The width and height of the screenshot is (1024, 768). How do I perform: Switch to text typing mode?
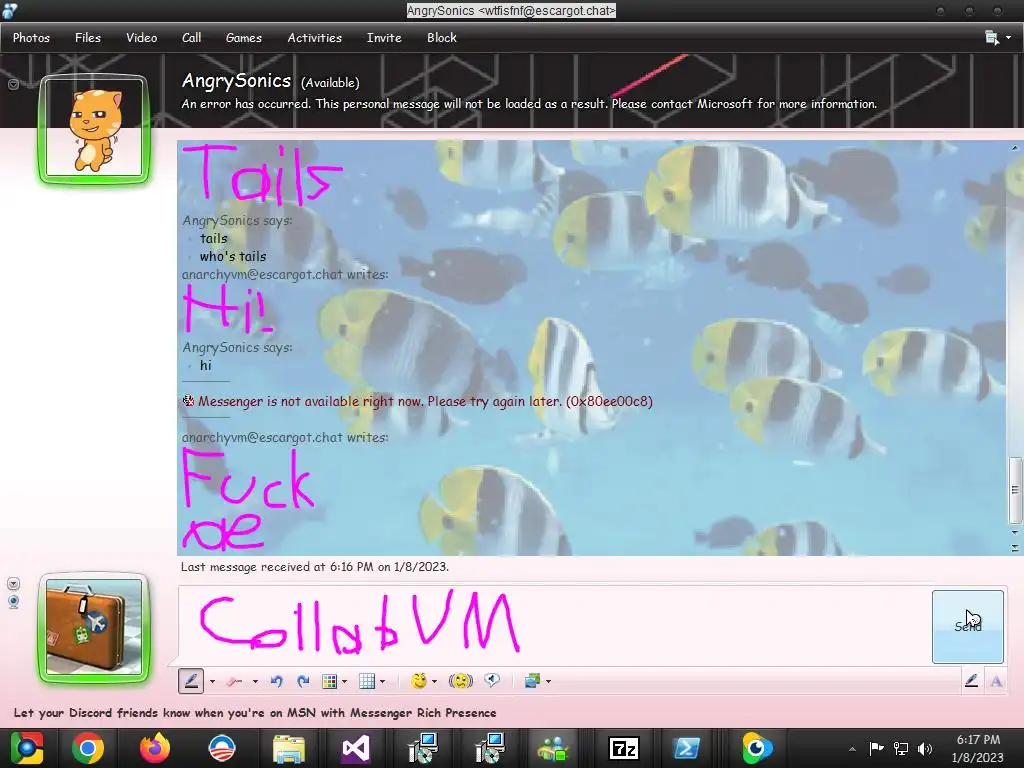[996, 681]
